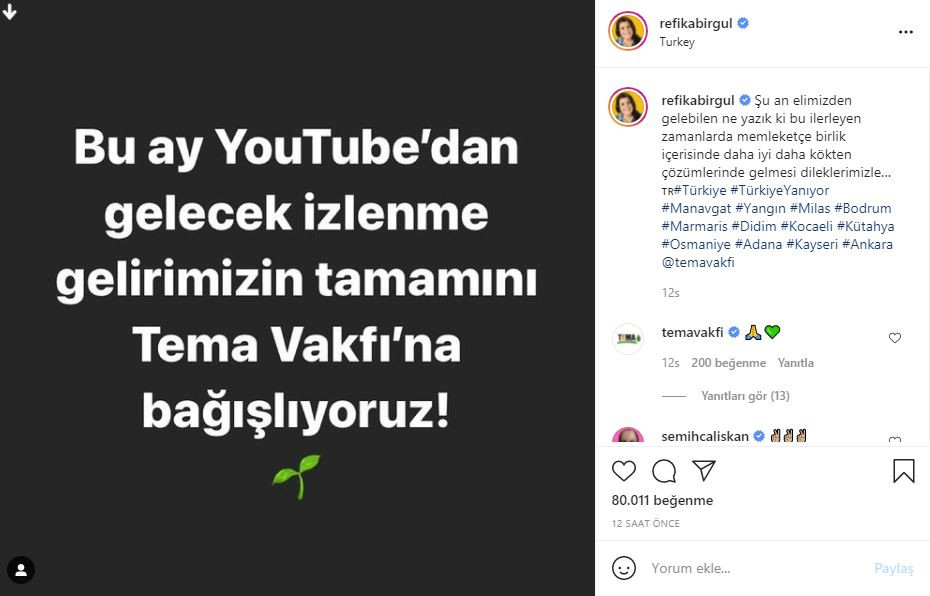Open the three-dot post options menu
Image resolution: width=930 pixels, height=596 pixels.
point(906,32)
